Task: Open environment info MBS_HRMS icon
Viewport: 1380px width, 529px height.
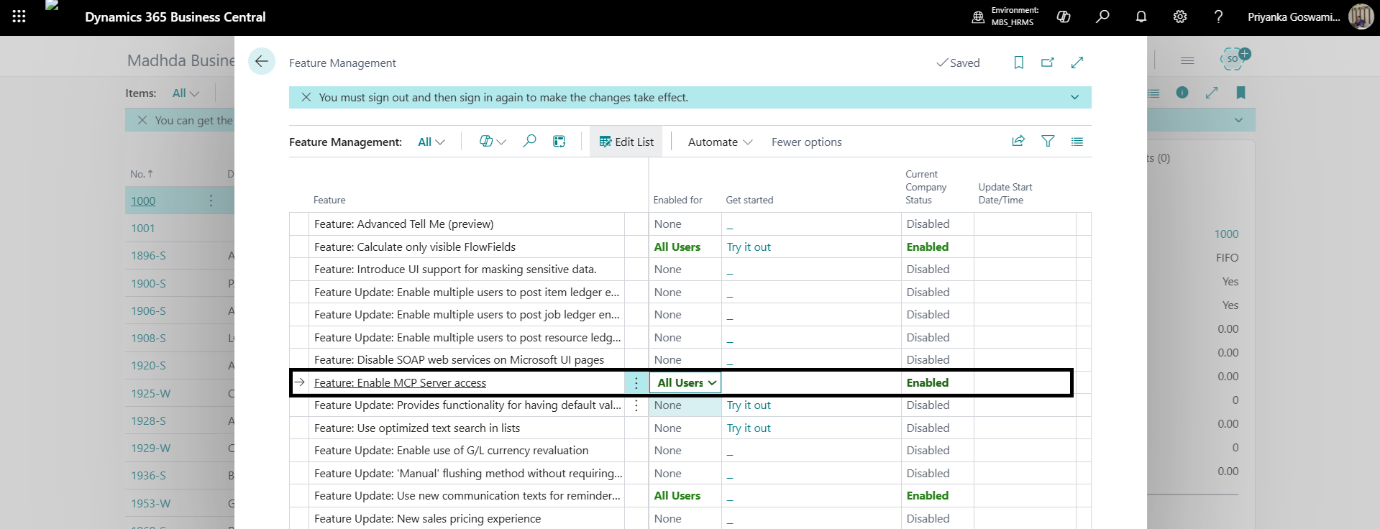Action: (x=978, y=17)
